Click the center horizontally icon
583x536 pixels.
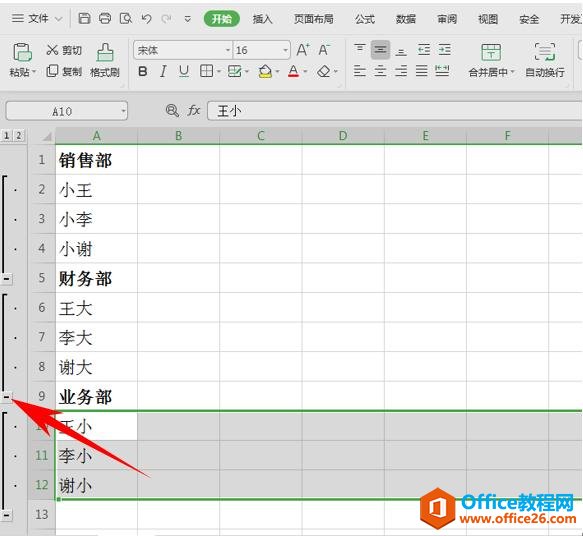coord(380,71)
